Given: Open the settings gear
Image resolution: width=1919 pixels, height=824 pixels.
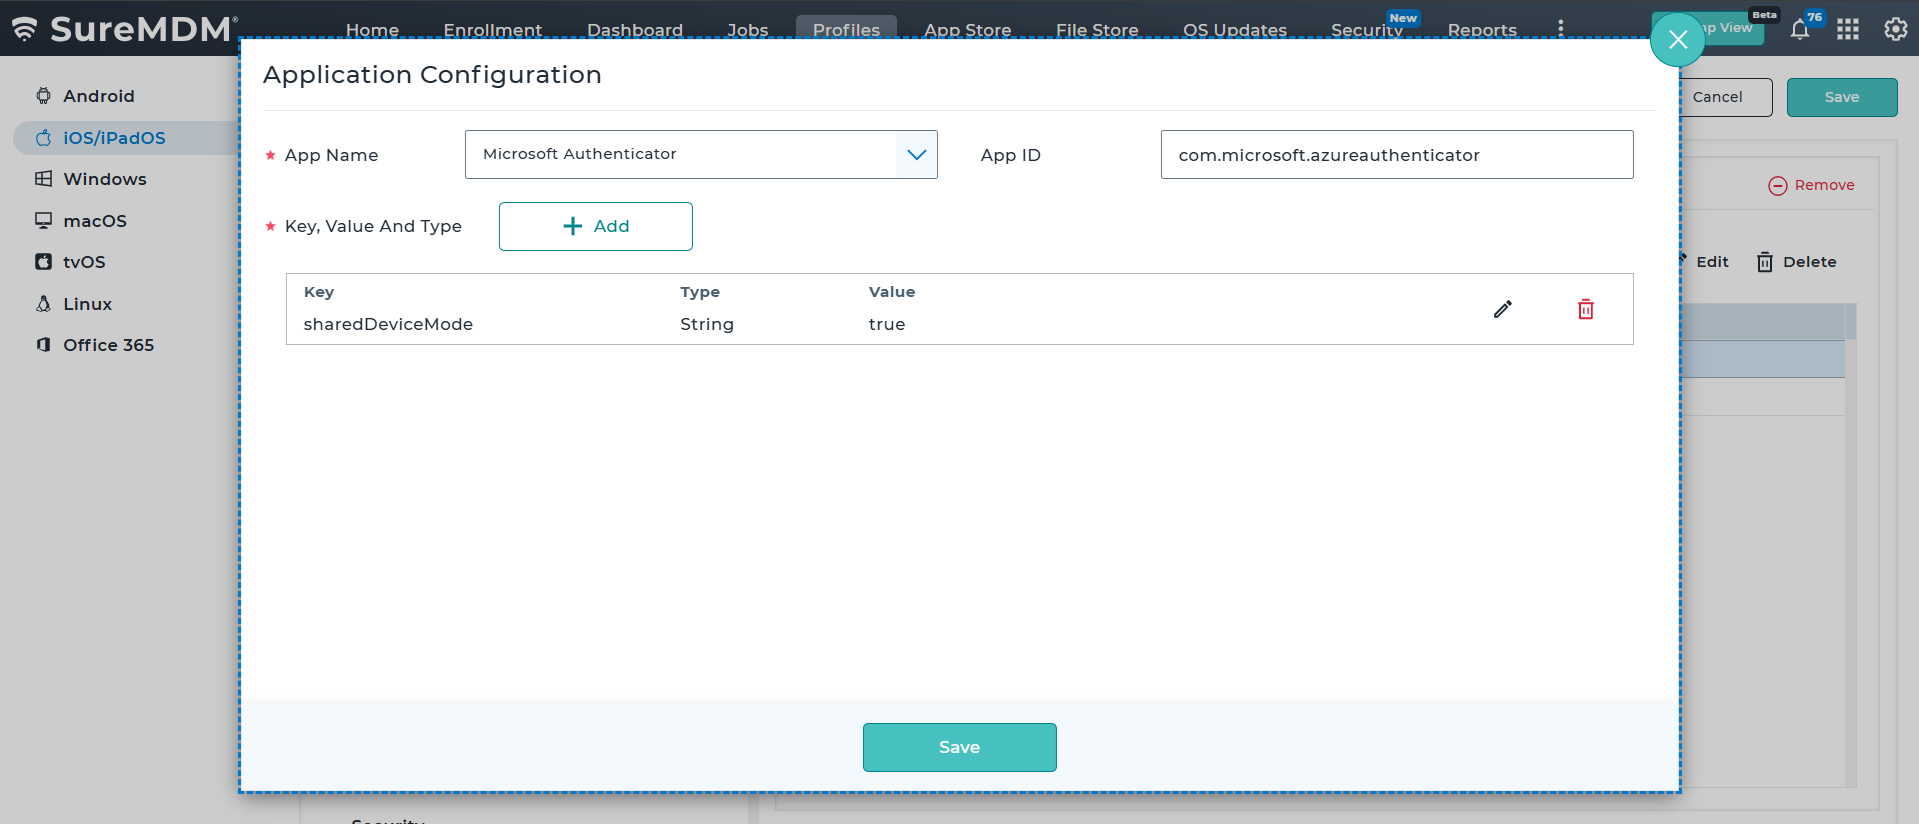Looking at the screenshot, I should 1895,29.
